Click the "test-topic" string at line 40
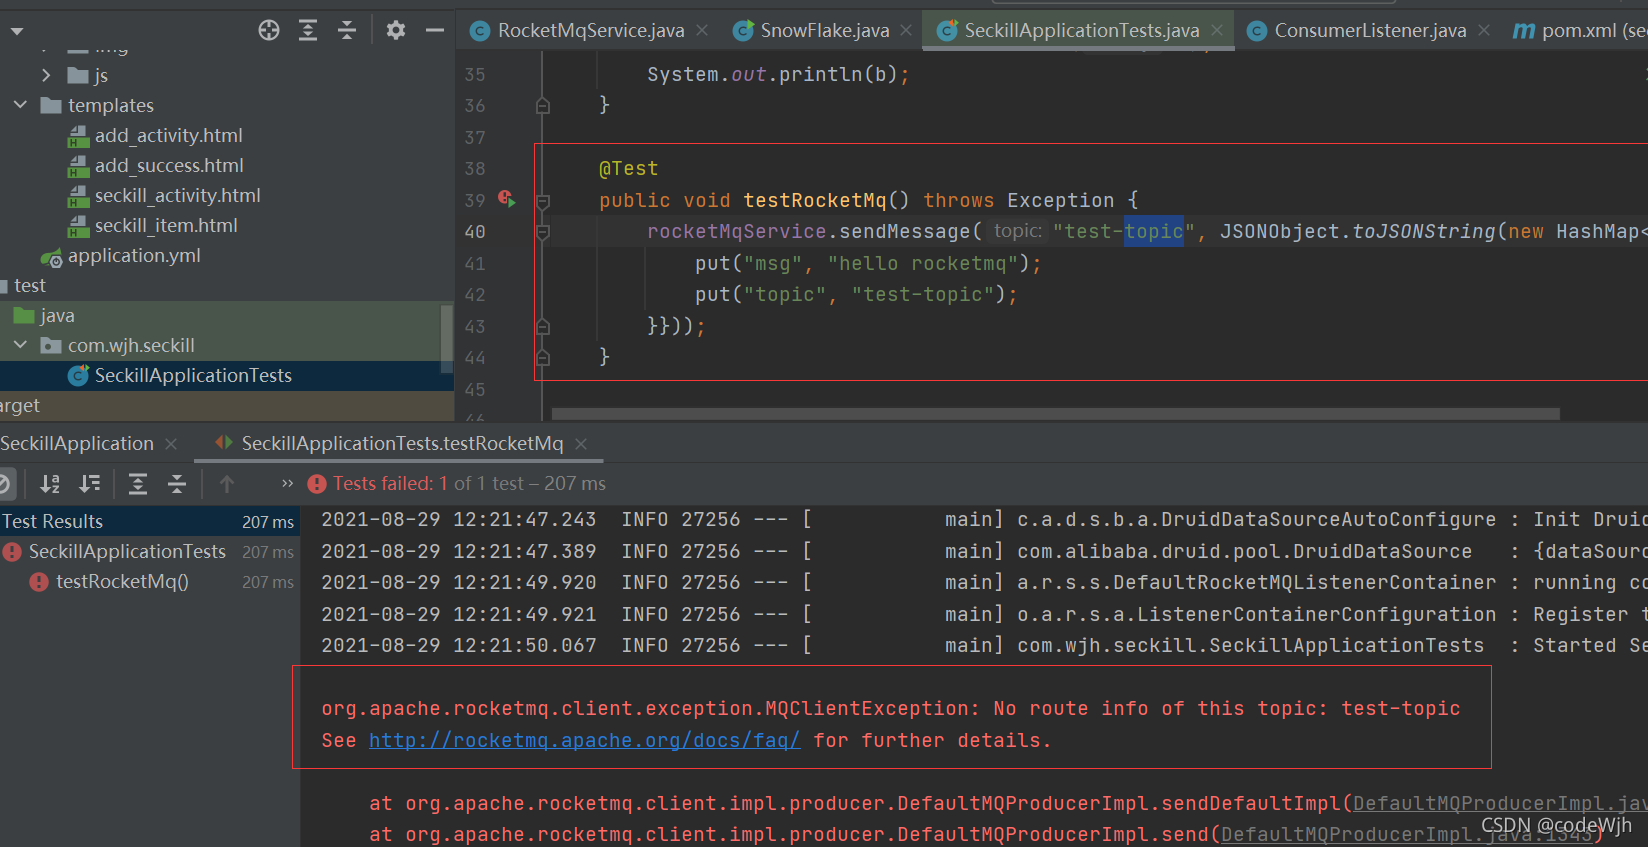 [x=1124, y=232]
